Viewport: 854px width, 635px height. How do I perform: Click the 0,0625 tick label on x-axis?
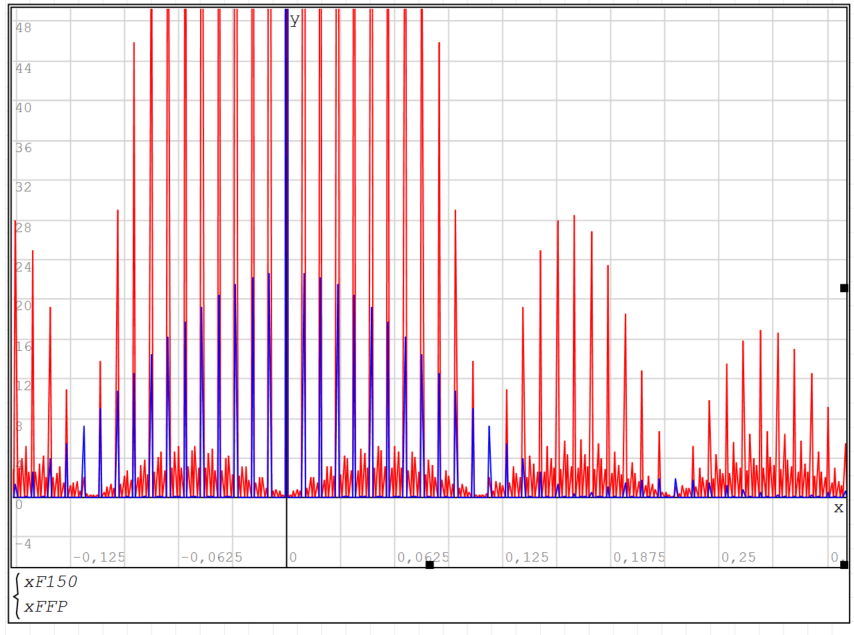[x=423, y=557]
